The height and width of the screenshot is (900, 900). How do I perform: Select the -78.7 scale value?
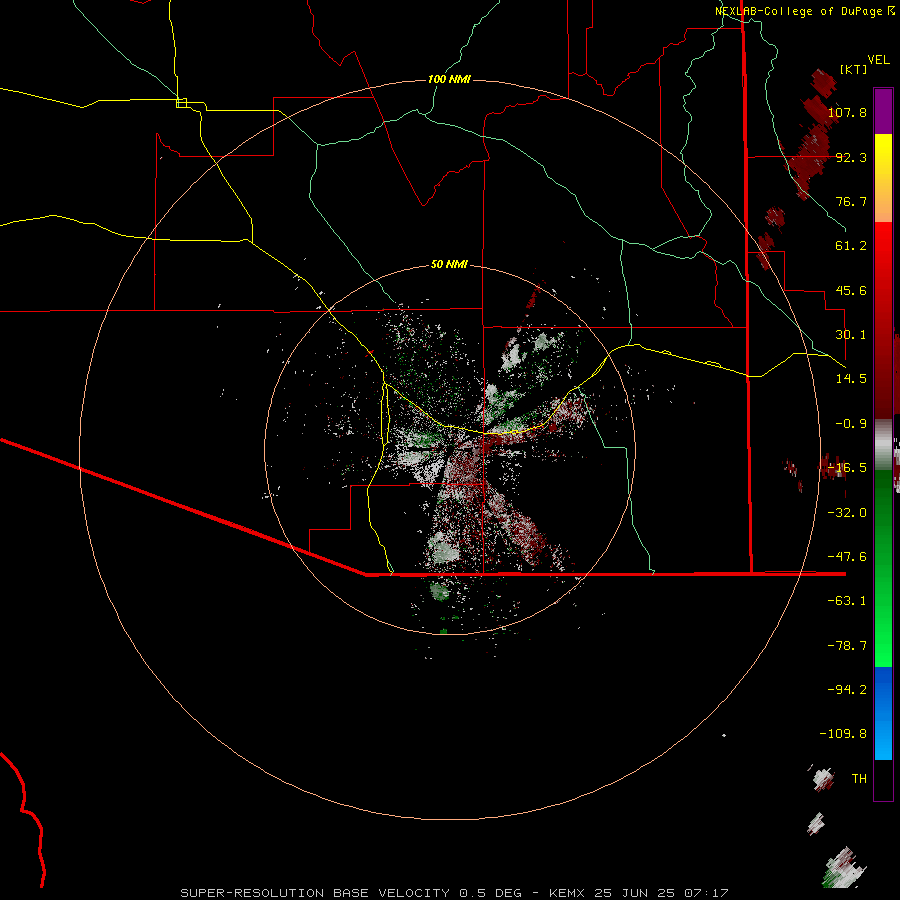point(847,646)
